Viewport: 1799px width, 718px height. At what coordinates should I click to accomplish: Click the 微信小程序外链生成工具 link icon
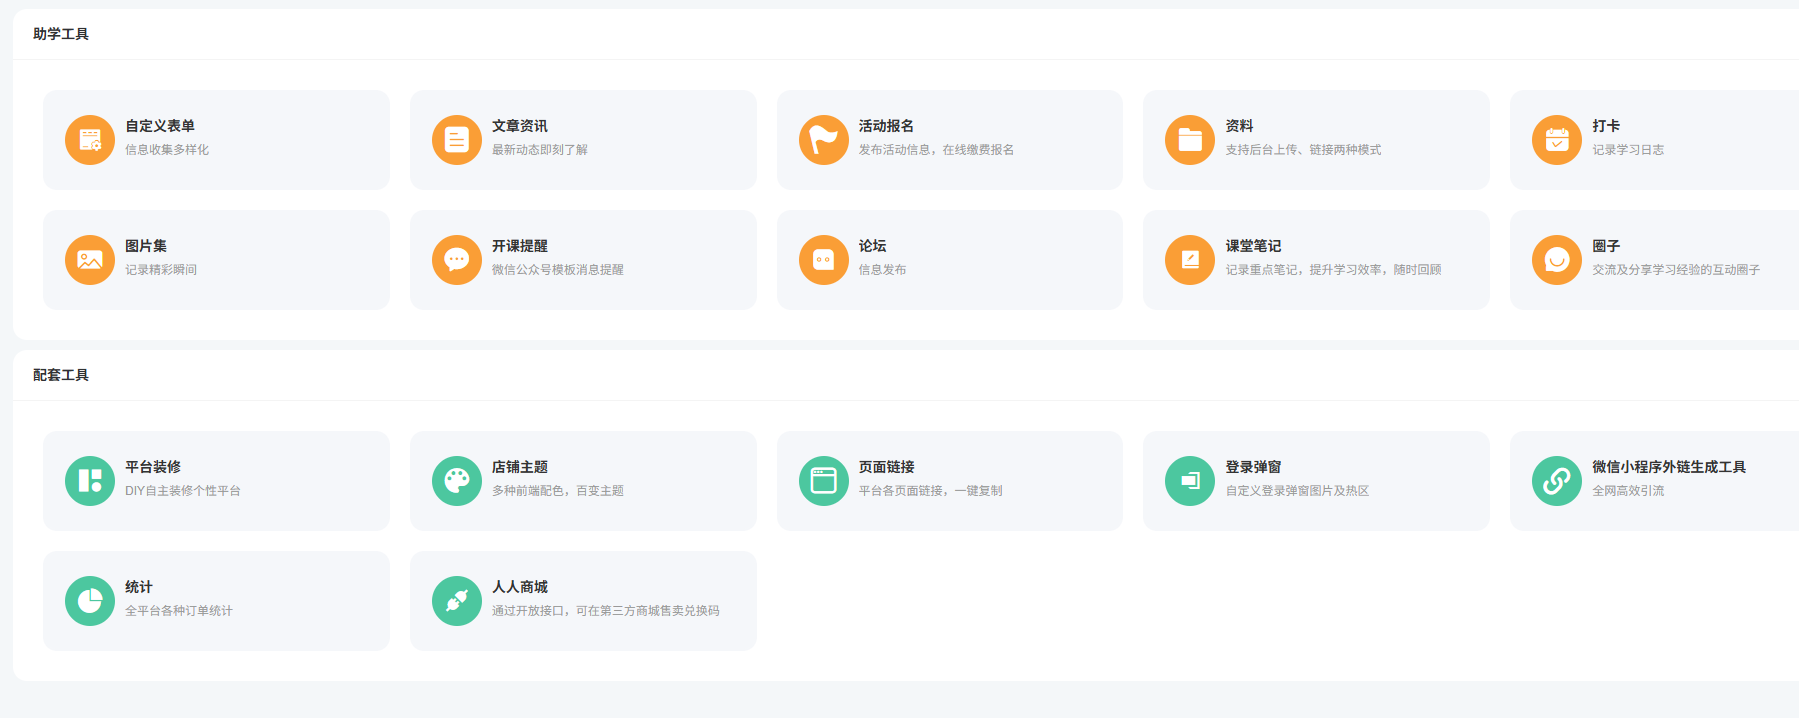coord(1557,481)
